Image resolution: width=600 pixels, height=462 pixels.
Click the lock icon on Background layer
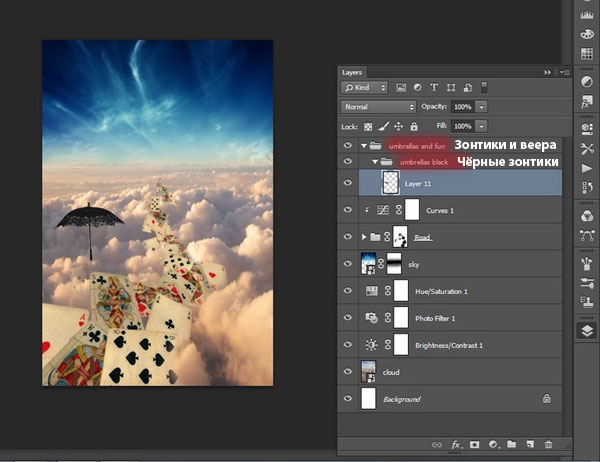(x=547, y=398)
